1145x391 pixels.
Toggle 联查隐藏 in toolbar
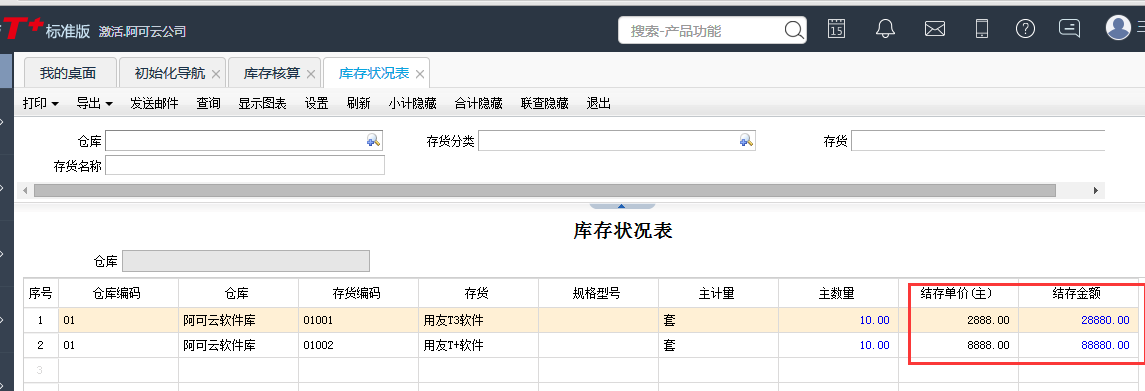pyautogui.click(x=544, y=103)
